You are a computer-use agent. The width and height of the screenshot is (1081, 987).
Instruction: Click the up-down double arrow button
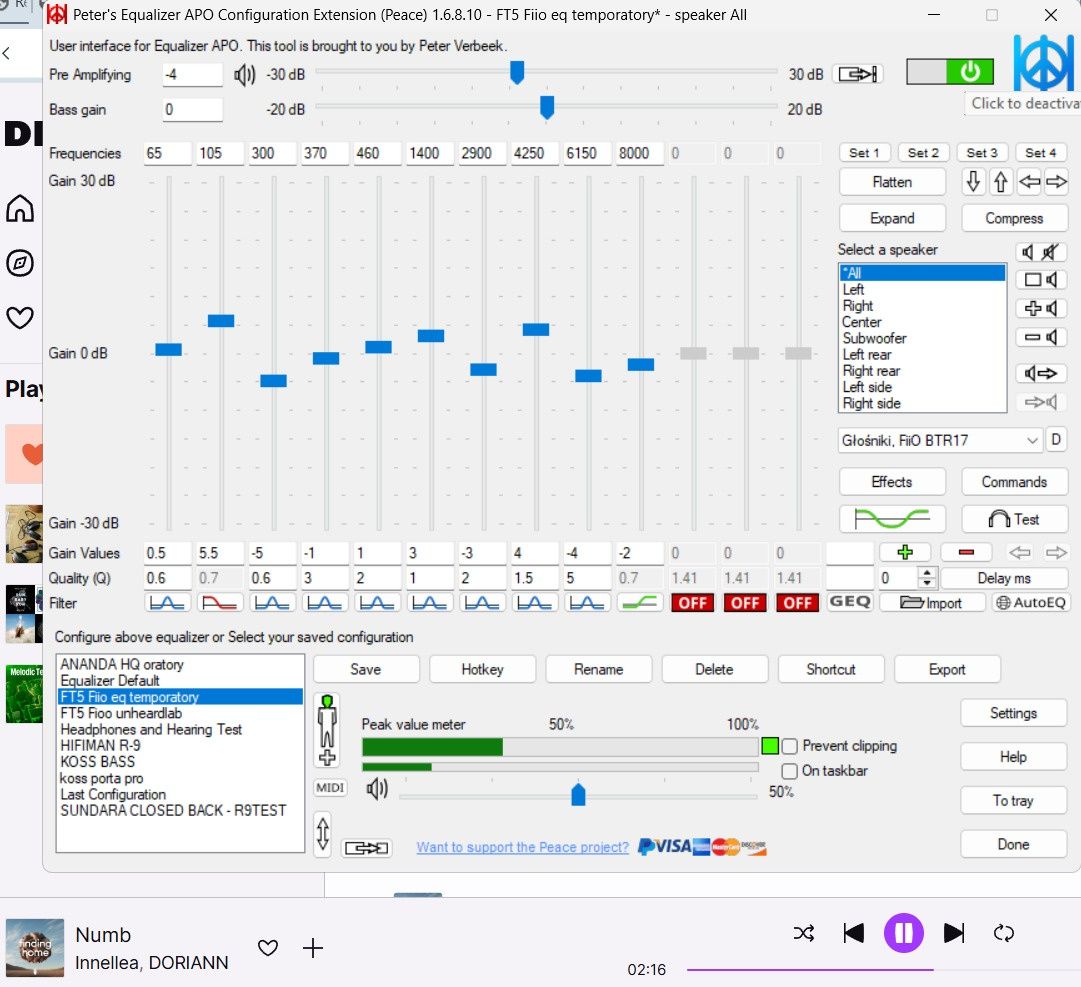click(x=323, y=833)
